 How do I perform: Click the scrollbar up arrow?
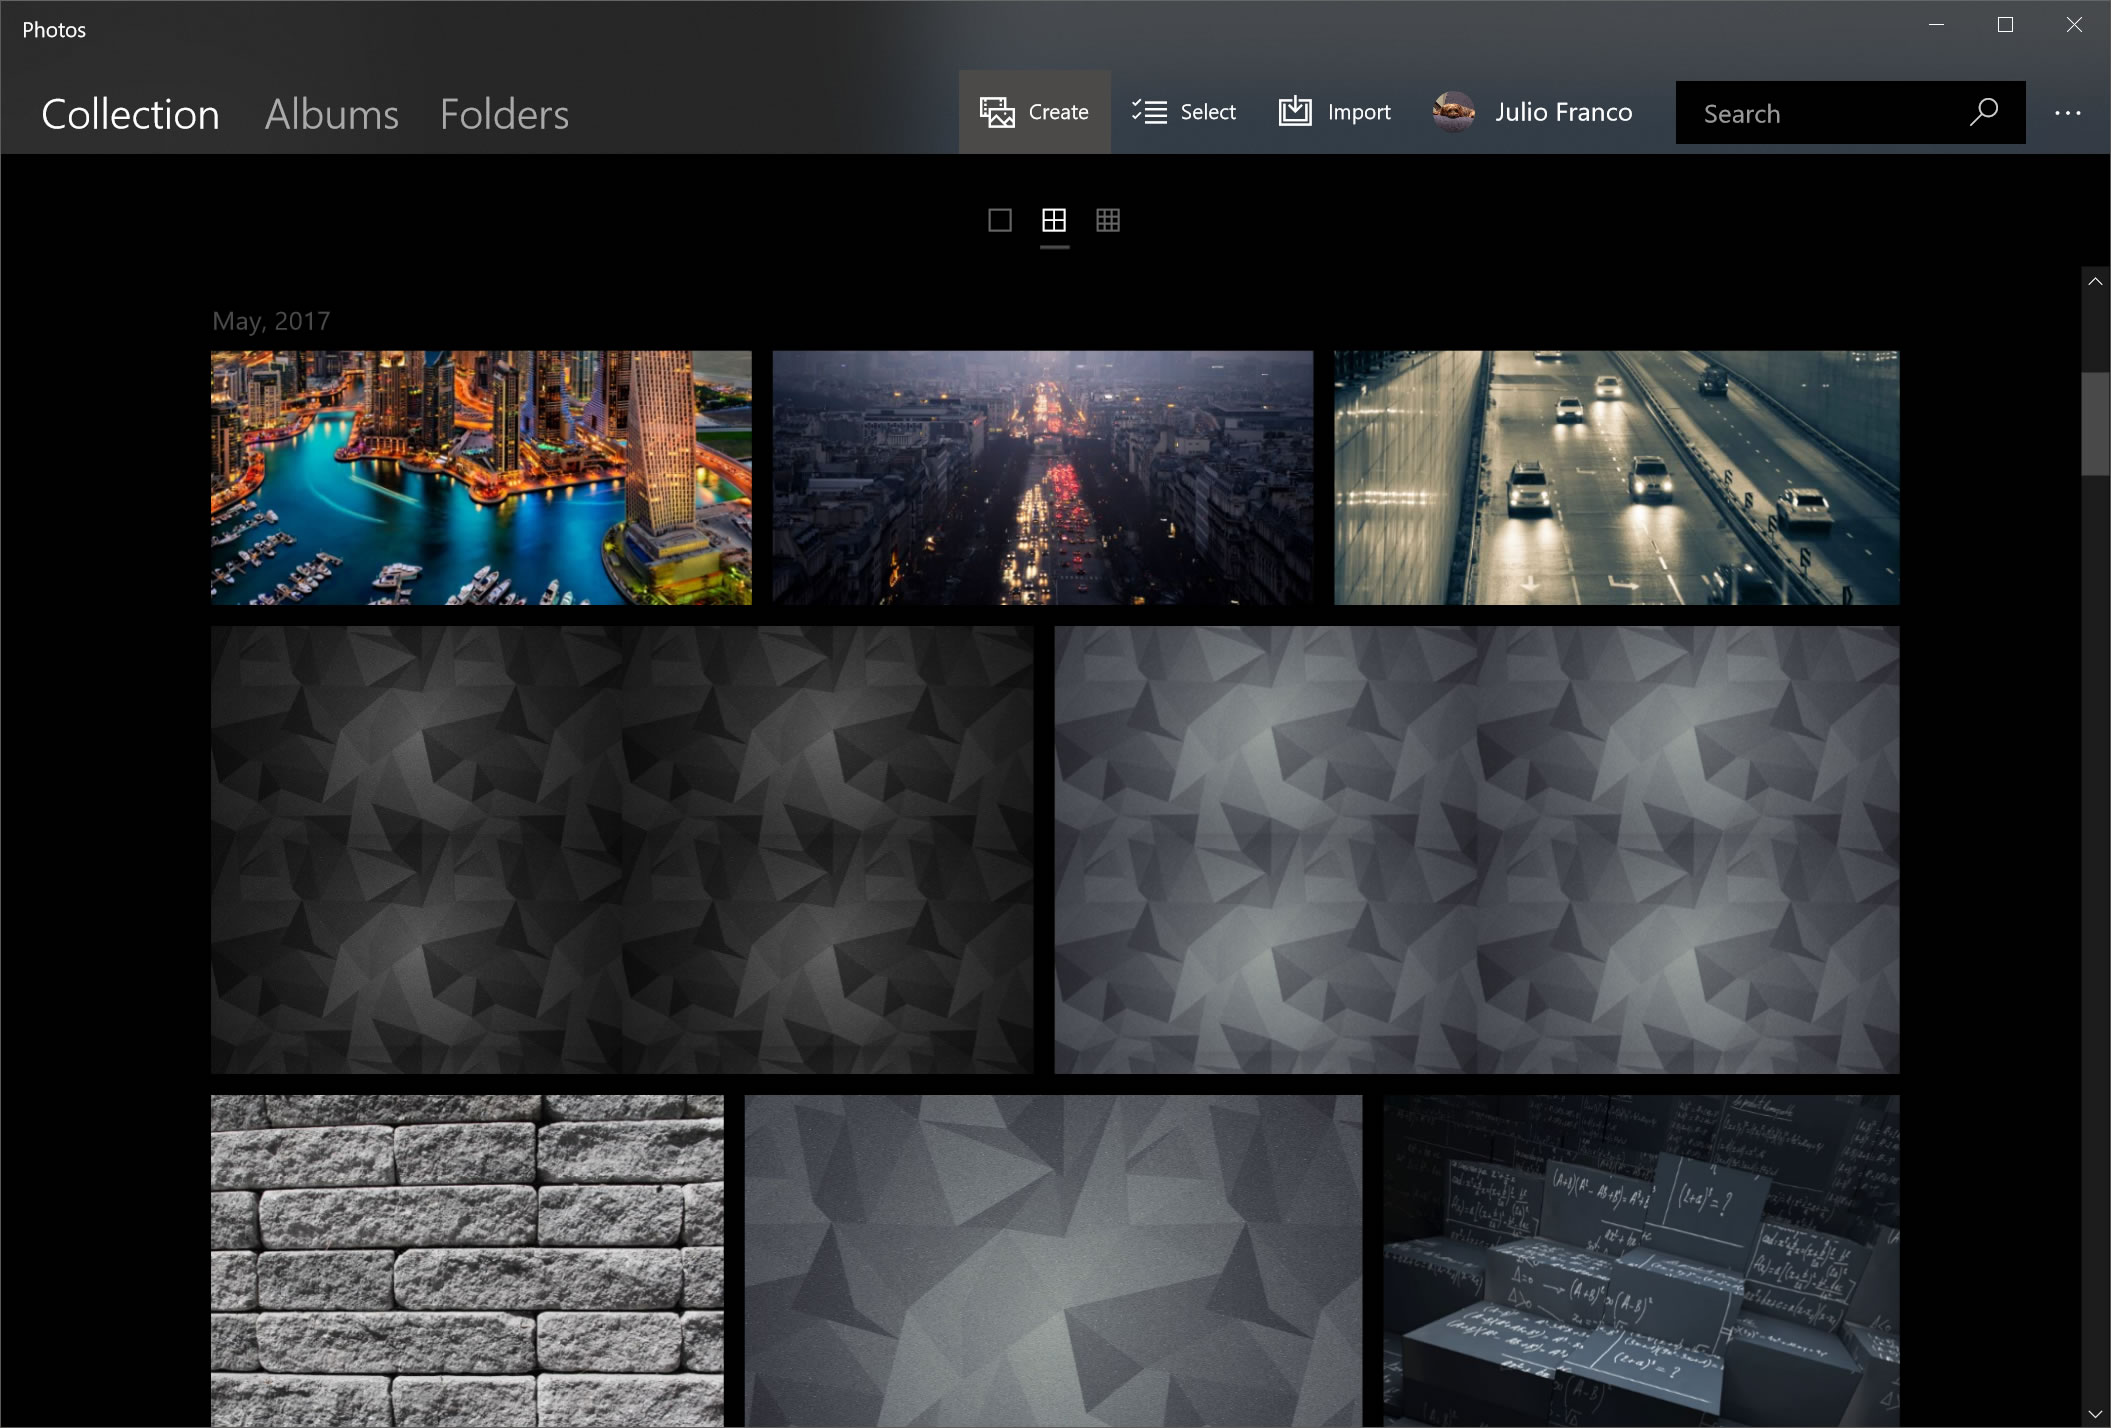pos(2095,282)
